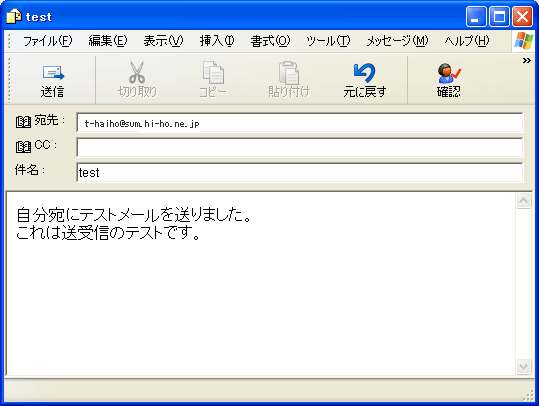The width and height of the screenshot is (539, 406).
Task: Open address book via 宛先 book icon
Action: tap(23, 122)
